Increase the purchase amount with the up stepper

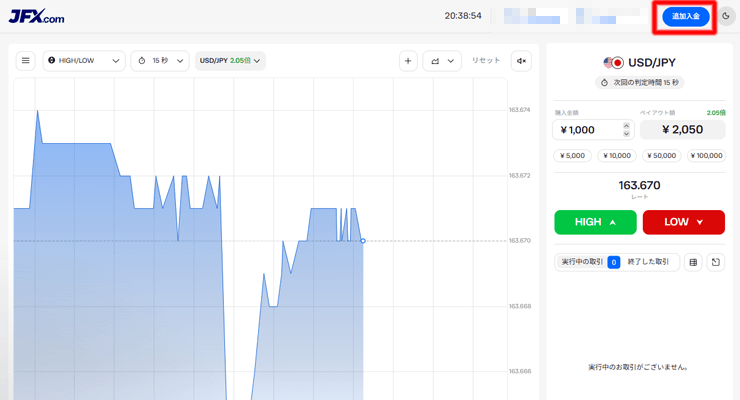[x=626, y=125]
